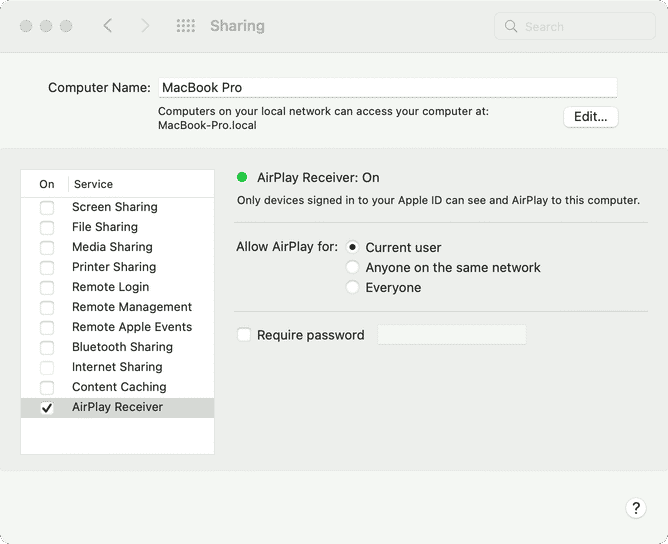This screenshot has height=544, width=668.
Task: Select the Bluetooth Sharing service row
Action: [118, 347]
